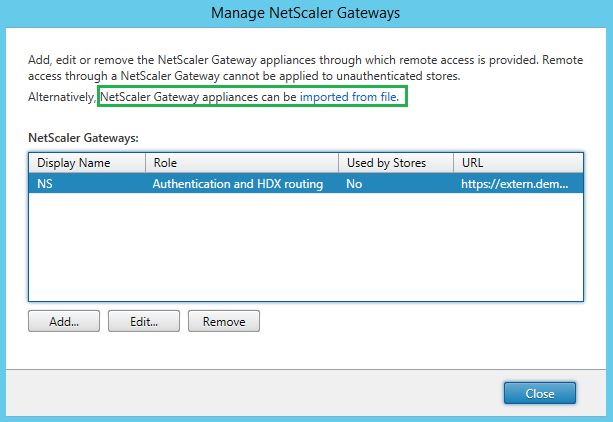Click the remote access description paragraph
Screen dimensions: 613x422
[x=300, y=67]
